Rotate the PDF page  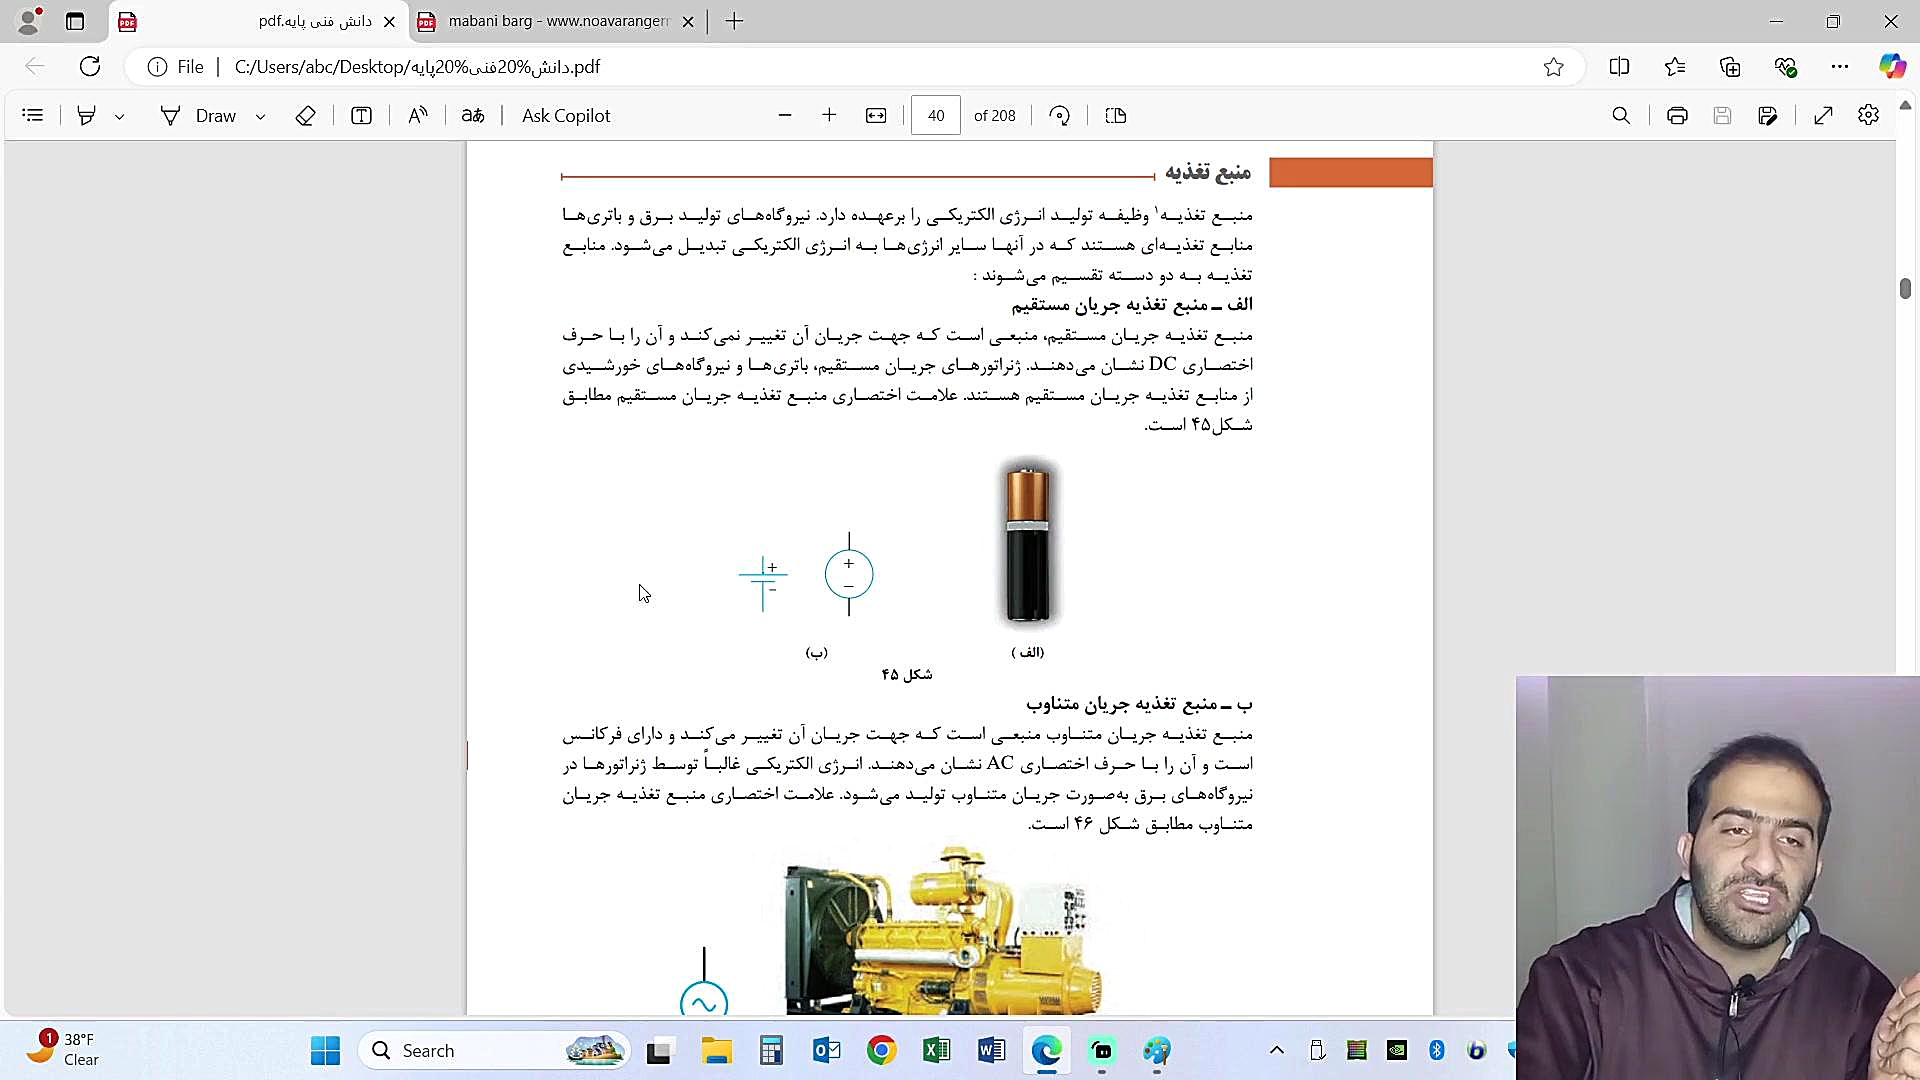(1060, 116)
